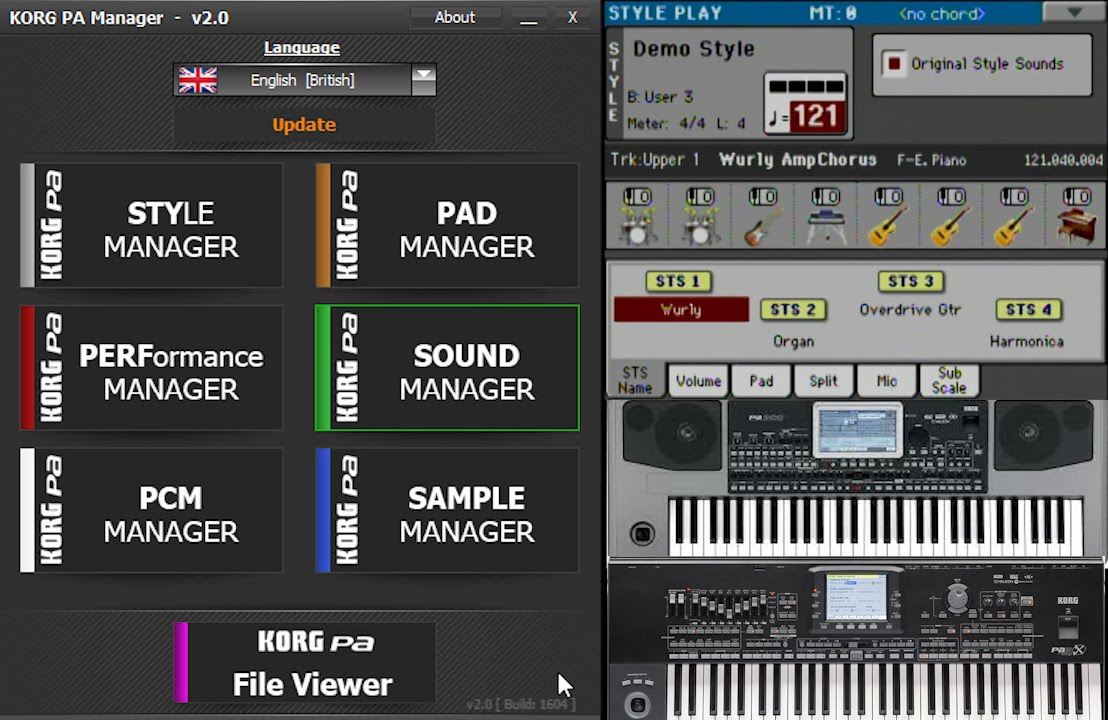Click the Overdrive Gtr STS name
1108x720 pixels.
[910, 309]
